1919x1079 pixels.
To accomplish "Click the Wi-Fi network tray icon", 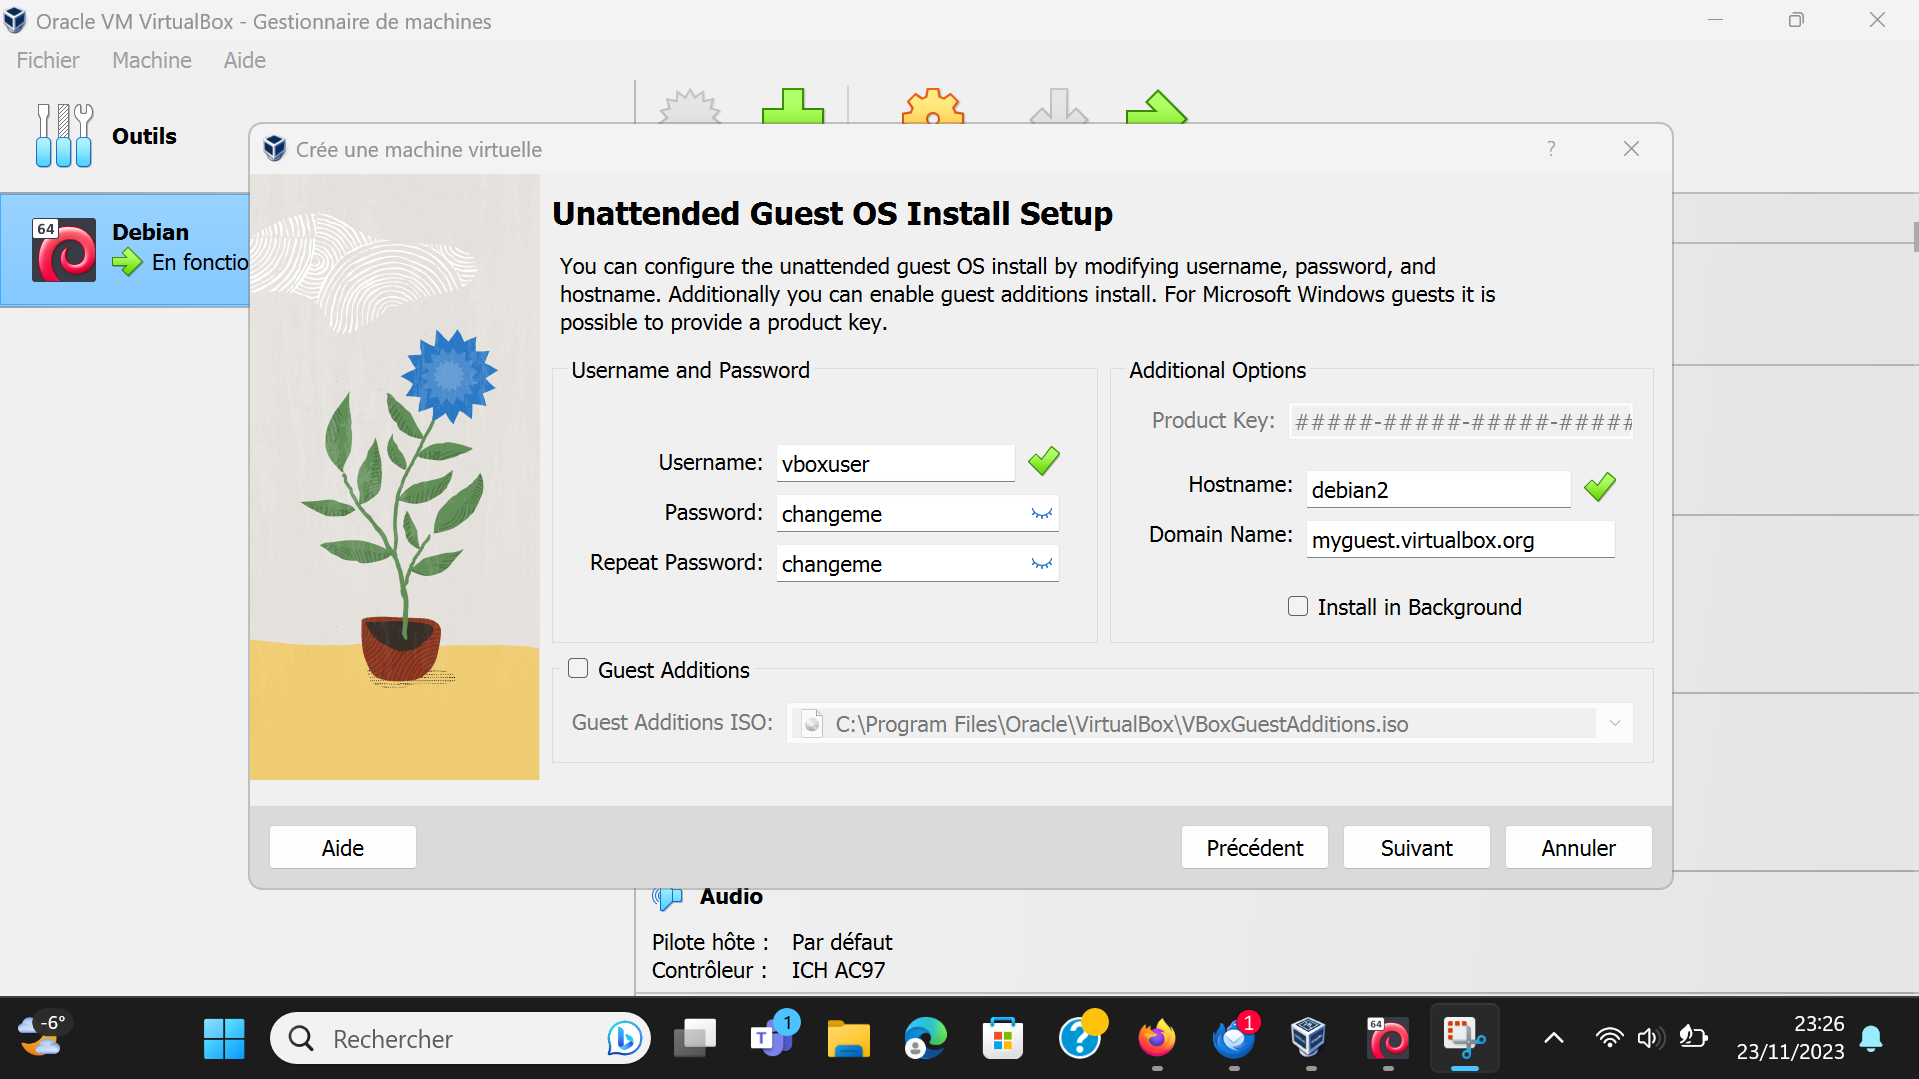I will point(1609,1038).
